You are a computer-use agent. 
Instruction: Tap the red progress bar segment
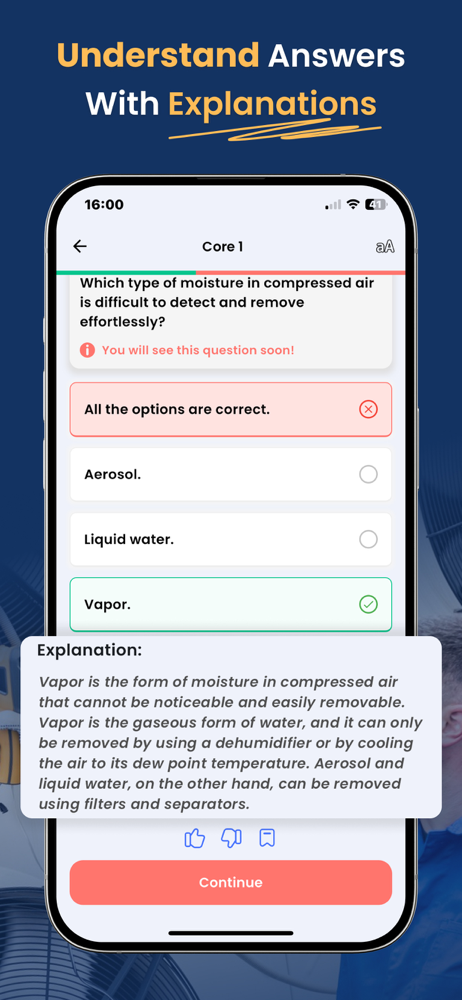301,272
